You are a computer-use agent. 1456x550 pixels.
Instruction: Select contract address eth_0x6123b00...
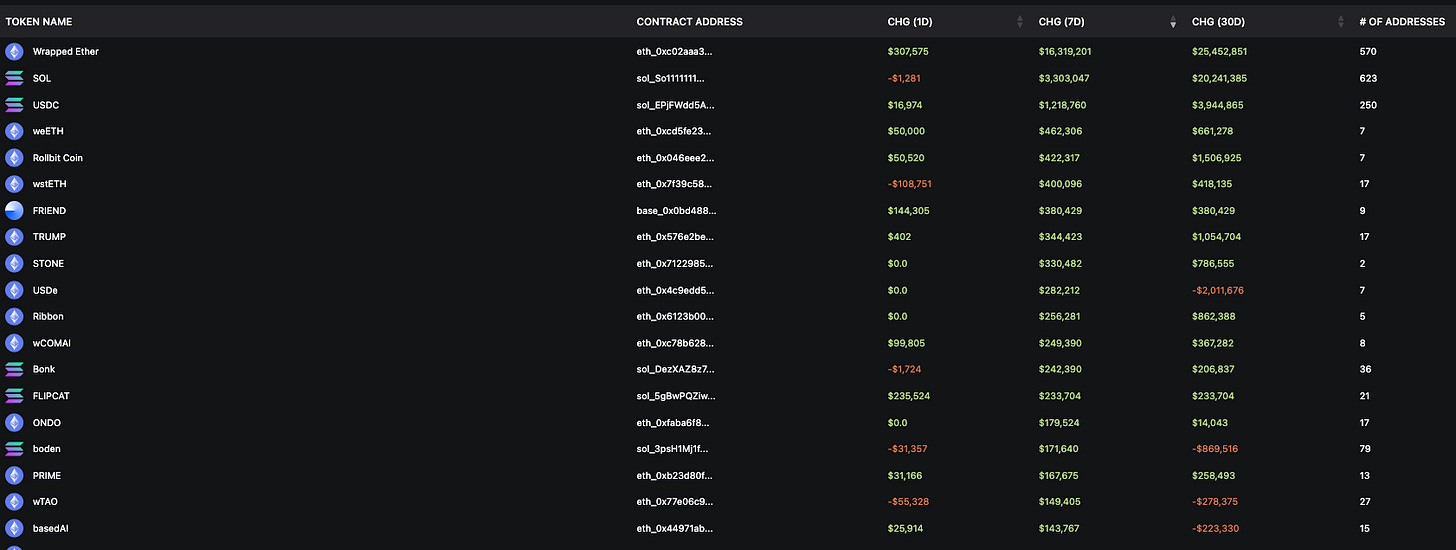click(x=675, y=316)
